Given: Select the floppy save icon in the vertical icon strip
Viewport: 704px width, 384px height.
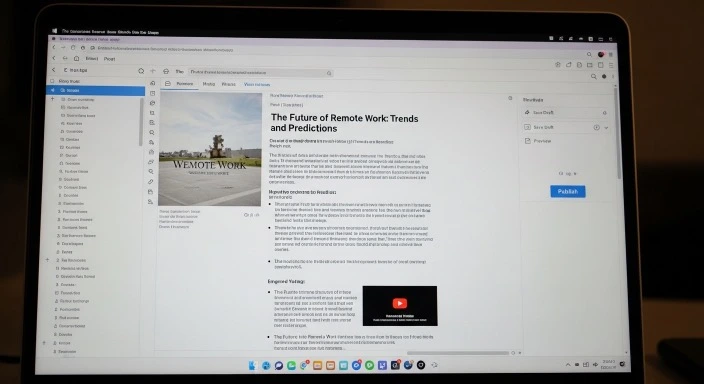Looking at the screenshot, I should click(x=150, y=192).
